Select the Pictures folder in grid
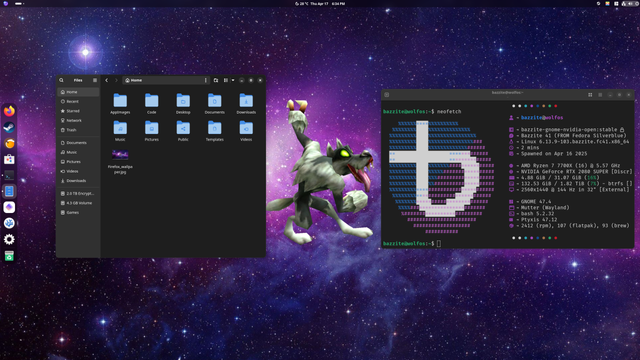 click(x=151, y=131)
